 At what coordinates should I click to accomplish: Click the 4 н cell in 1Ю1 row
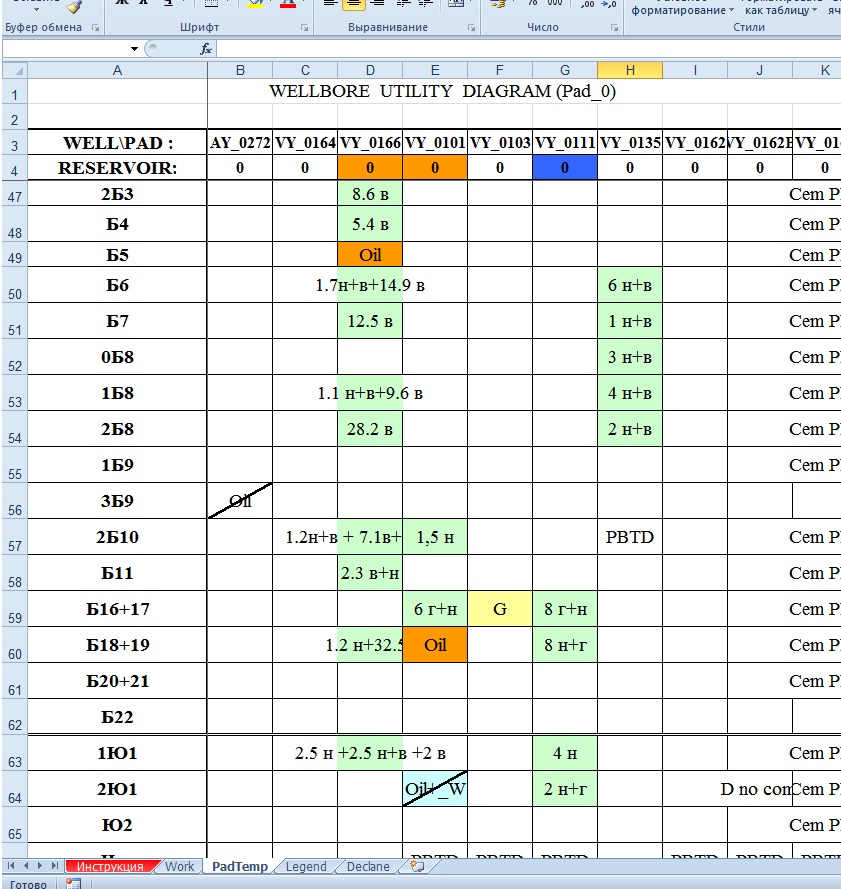[564, 753]
